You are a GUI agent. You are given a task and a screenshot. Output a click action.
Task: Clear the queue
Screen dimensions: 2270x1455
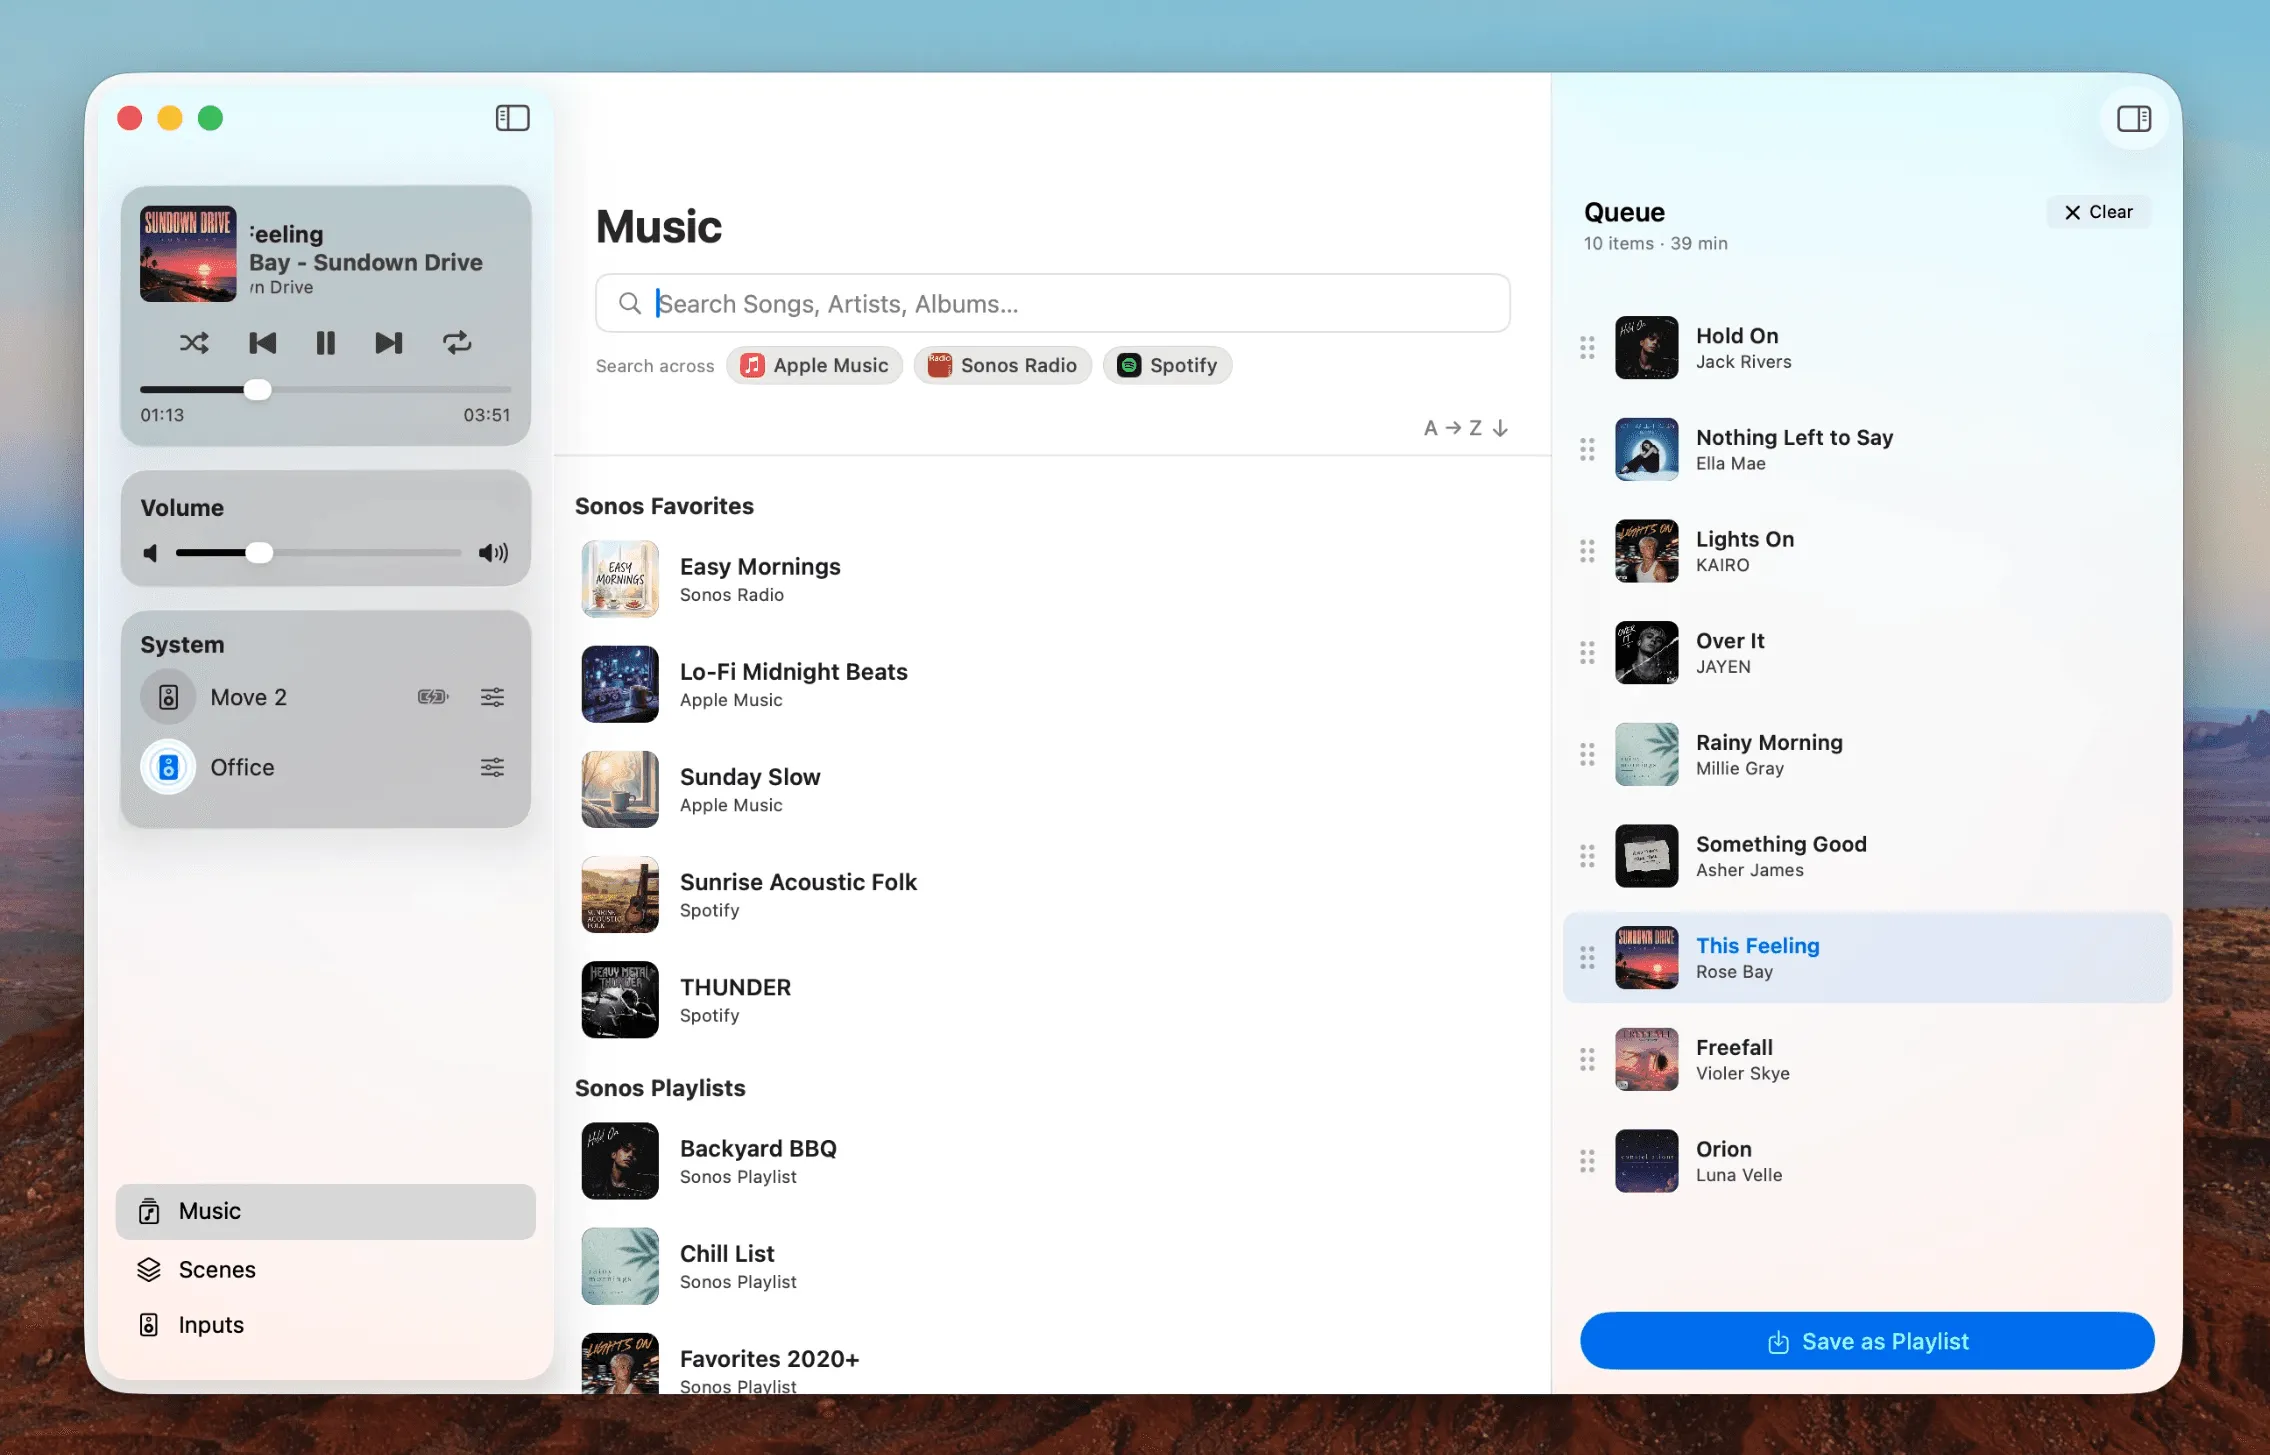[x=2098, y=212]
